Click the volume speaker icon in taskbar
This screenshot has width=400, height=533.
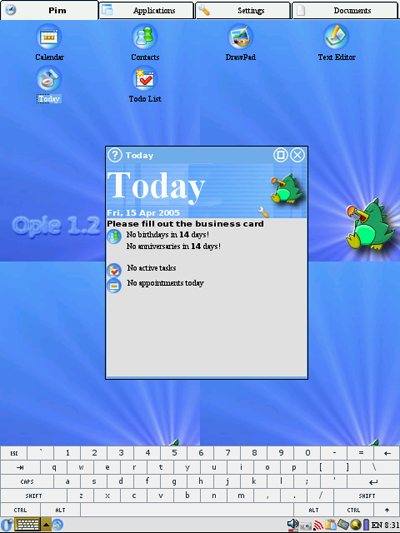tap(292, 525)
